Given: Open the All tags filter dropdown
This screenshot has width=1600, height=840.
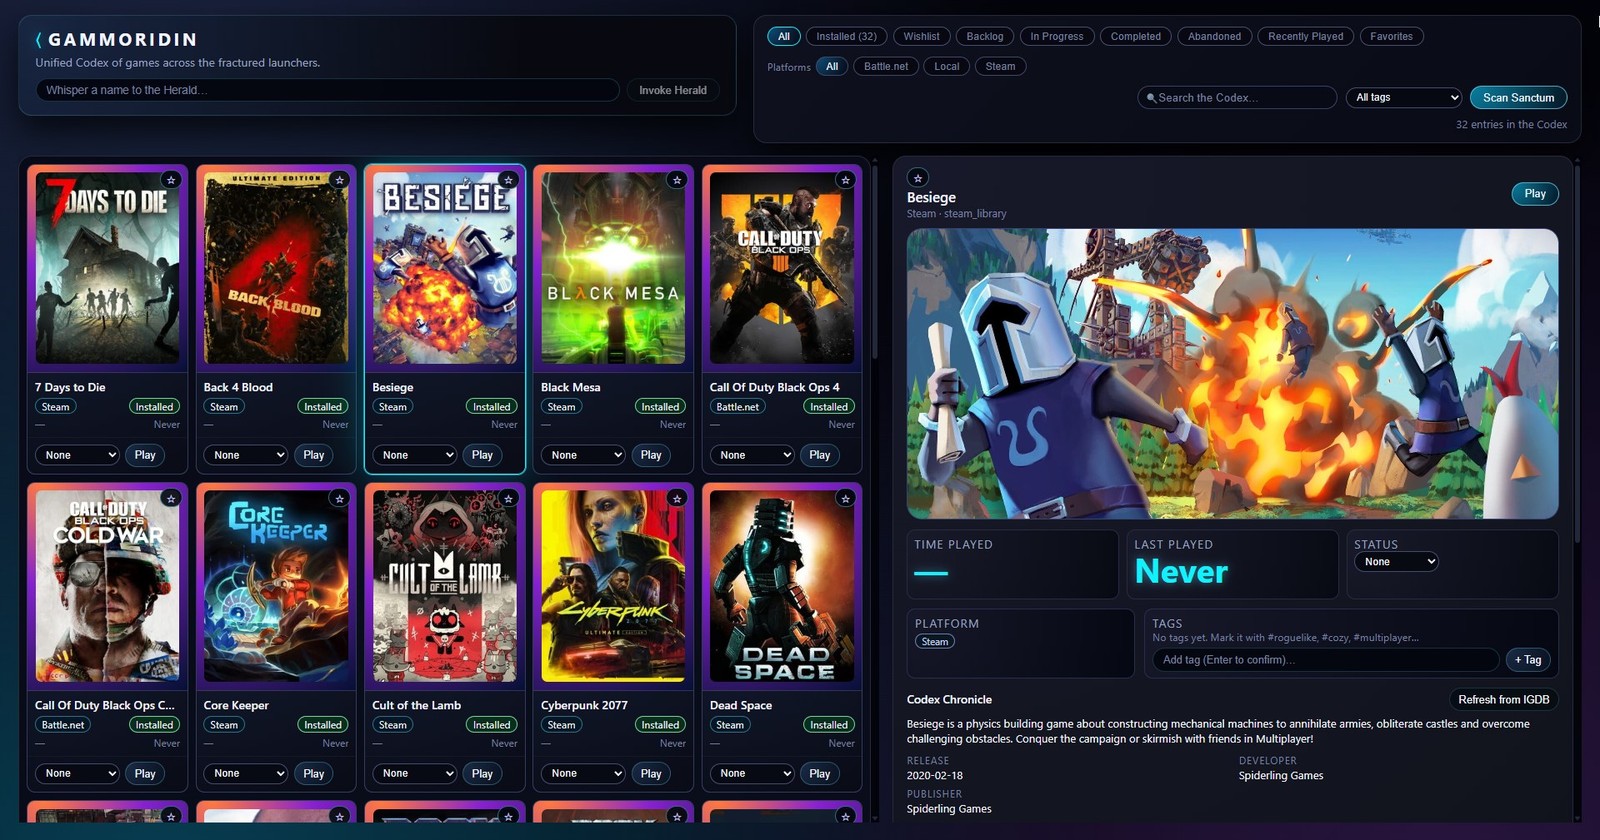Looking at the screenshot, I should (1405, 97).
